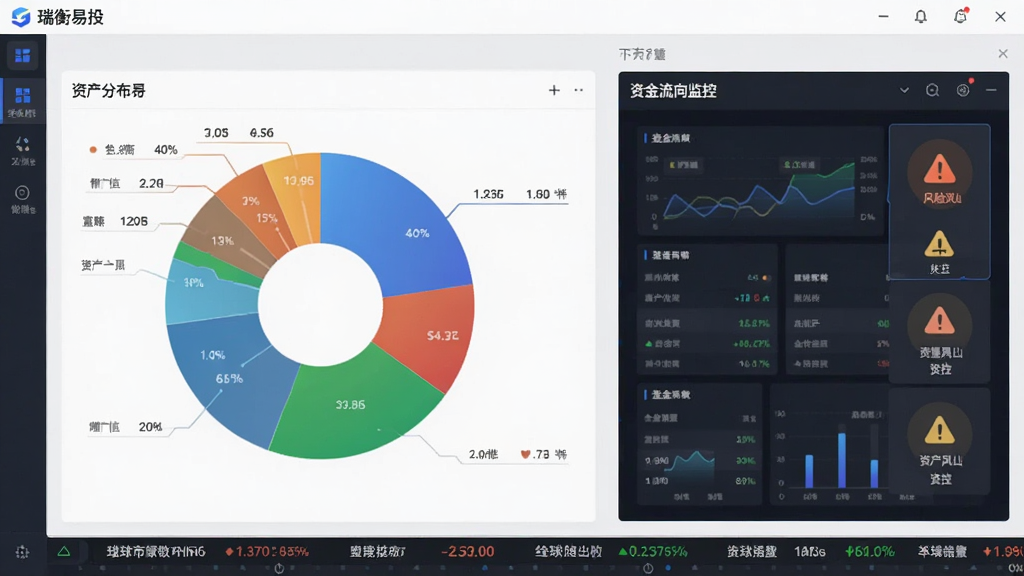Select the 13% brown donut slice

tap(222, 238)
